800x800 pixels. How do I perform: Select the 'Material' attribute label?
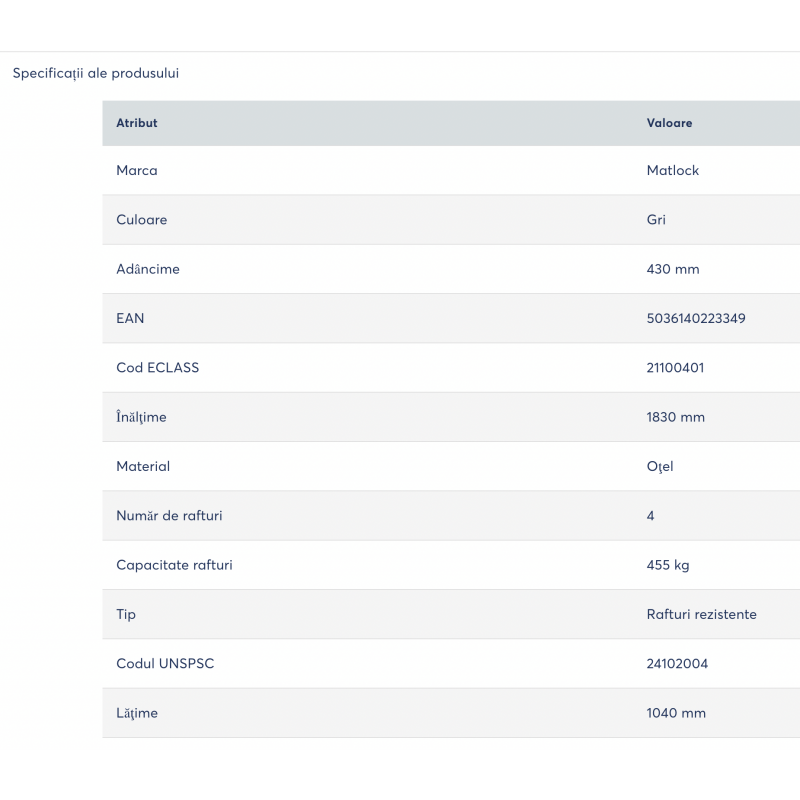click(x=143, y=466)
